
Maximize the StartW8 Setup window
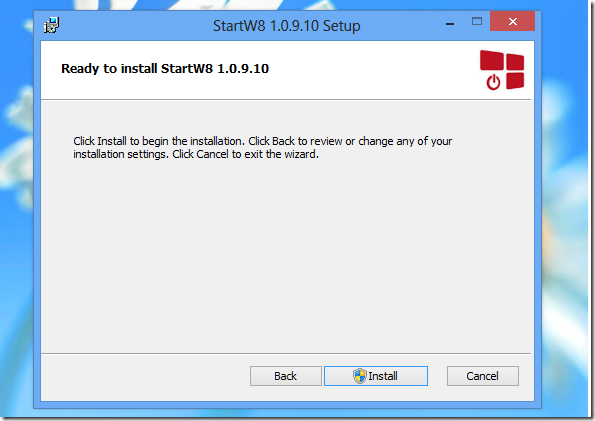[x=477, y=22]
